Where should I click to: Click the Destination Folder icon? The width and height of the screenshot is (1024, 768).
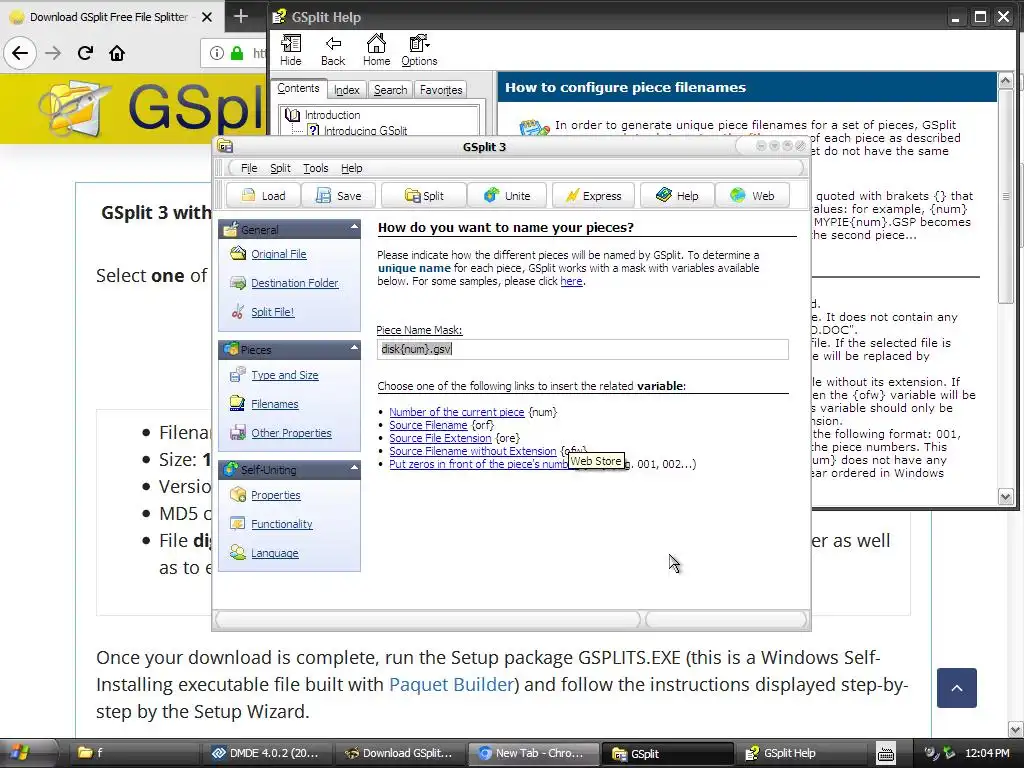coord(238,282)
